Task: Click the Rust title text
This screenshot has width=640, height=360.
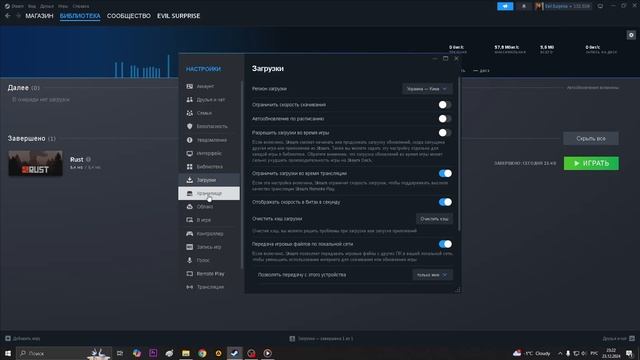Action: pyautogui.click(x=76, y=160)
